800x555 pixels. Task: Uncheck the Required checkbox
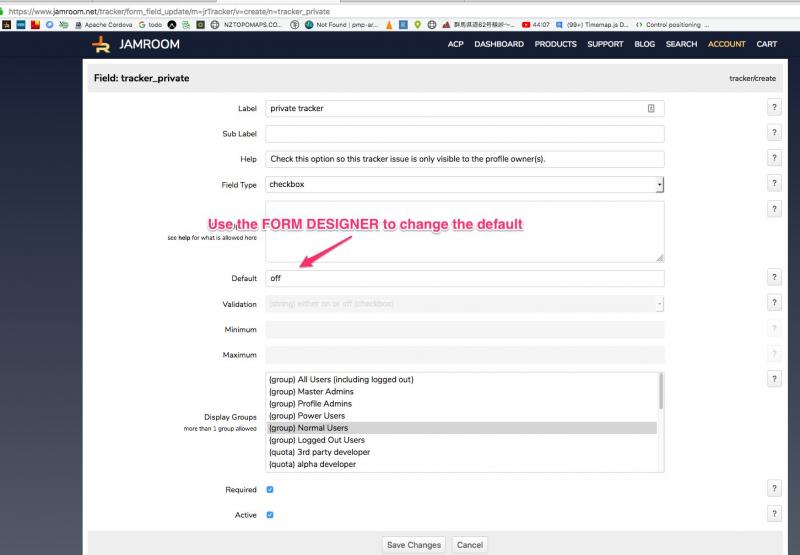coord(270,490)
